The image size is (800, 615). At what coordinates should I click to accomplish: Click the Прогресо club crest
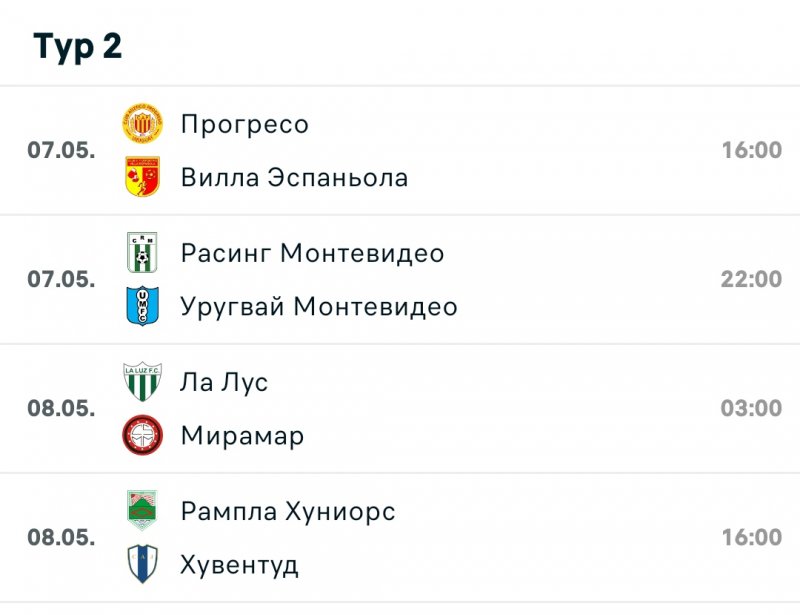(x=142, y=123)
